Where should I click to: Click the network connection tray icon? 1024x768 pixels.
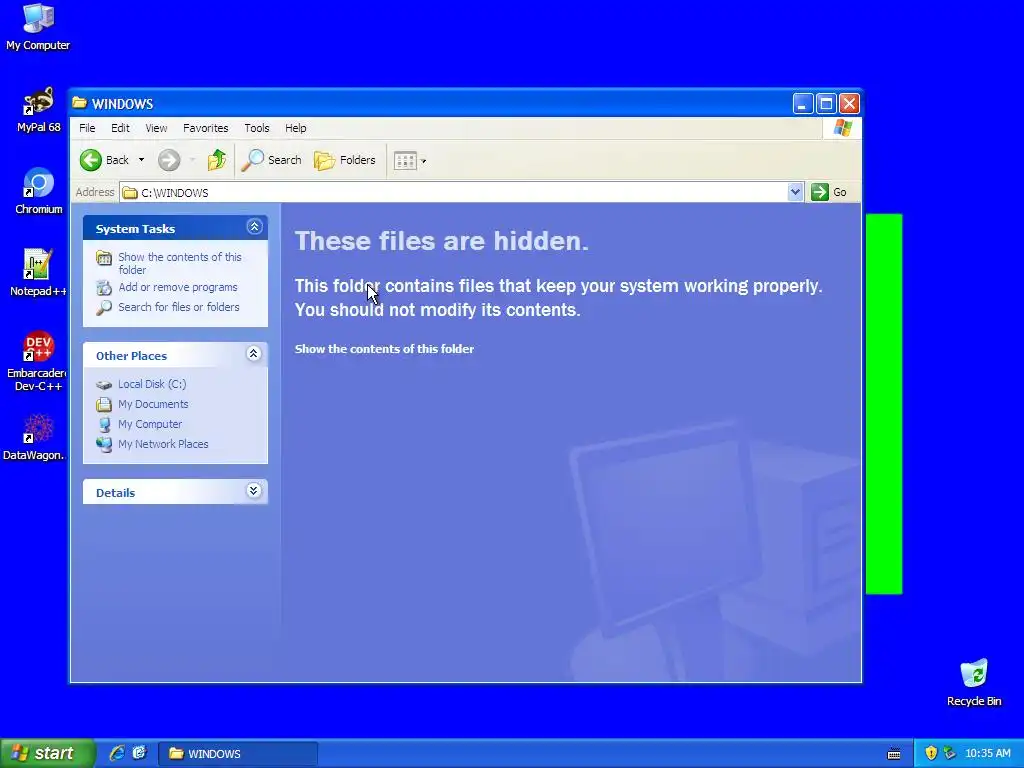click(949, 753)
